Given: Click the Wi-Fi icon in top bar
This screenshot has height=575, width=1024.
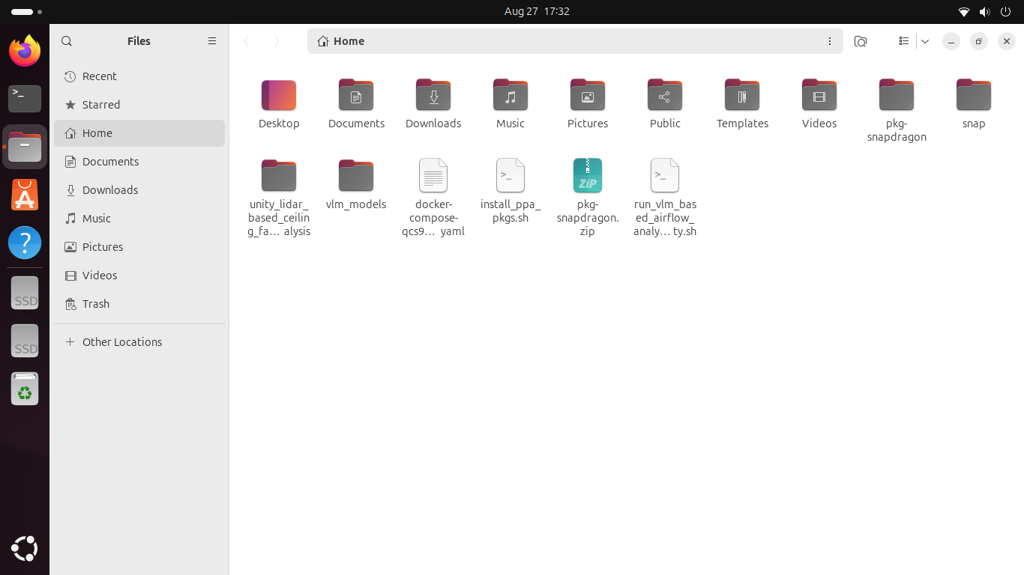Looking at the screenshot, I should (964, 11).
